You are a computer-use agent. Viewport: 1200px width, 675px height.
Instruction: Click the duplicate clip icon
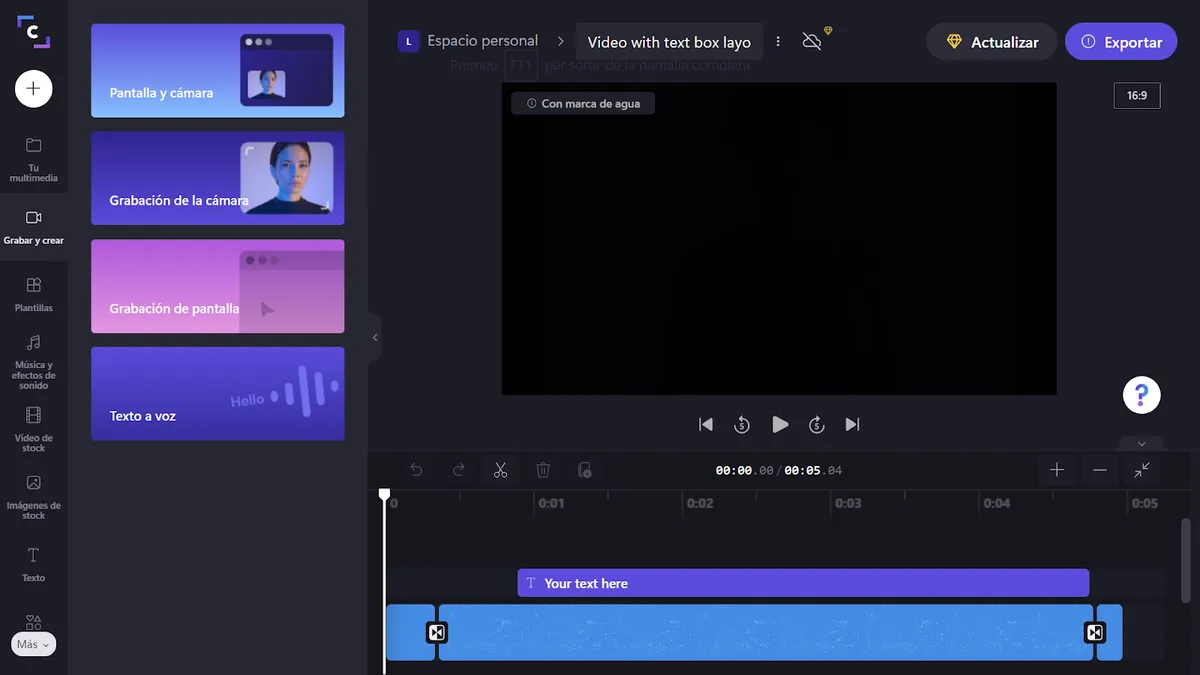tap(585, 470)
